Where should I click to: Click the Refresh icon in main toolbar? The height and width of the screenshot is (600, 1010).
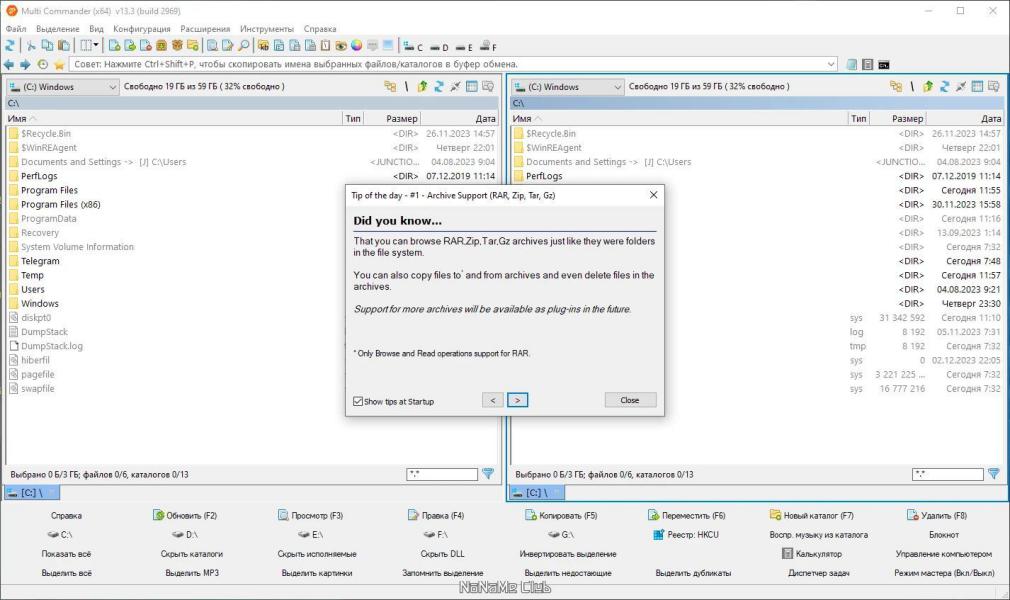(x=10, y=46)
